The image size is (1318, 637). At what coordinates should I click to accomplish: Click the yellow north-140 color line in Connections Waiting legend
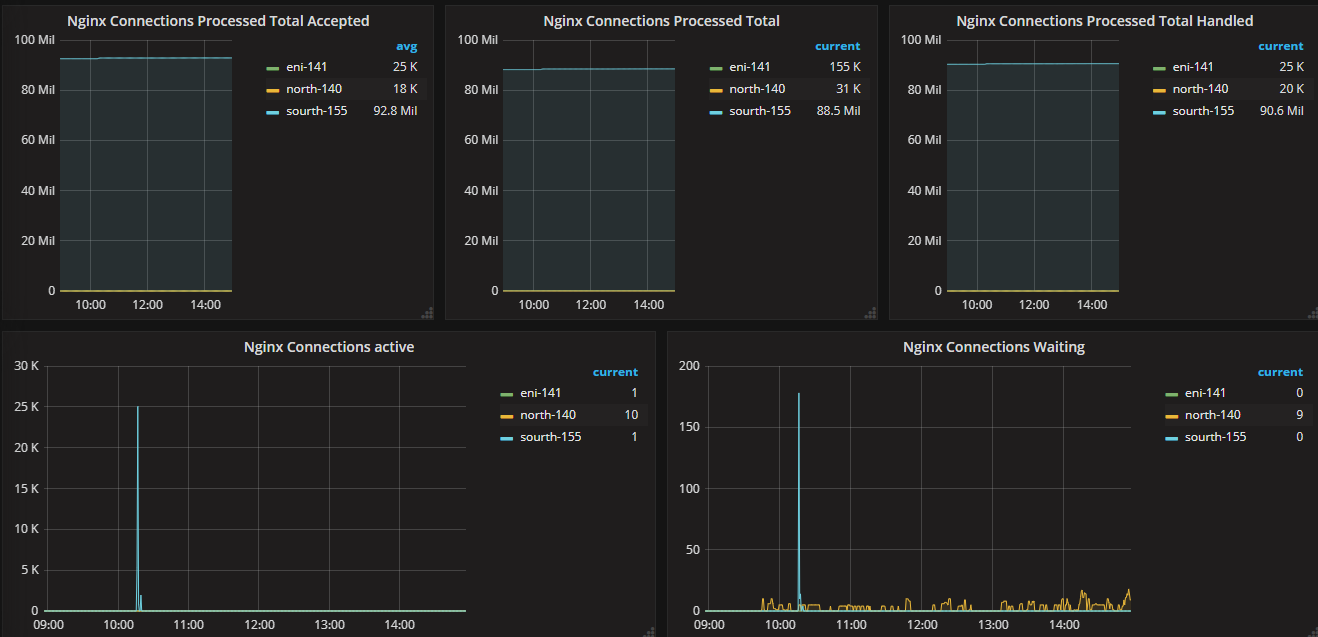(1171, 416)
